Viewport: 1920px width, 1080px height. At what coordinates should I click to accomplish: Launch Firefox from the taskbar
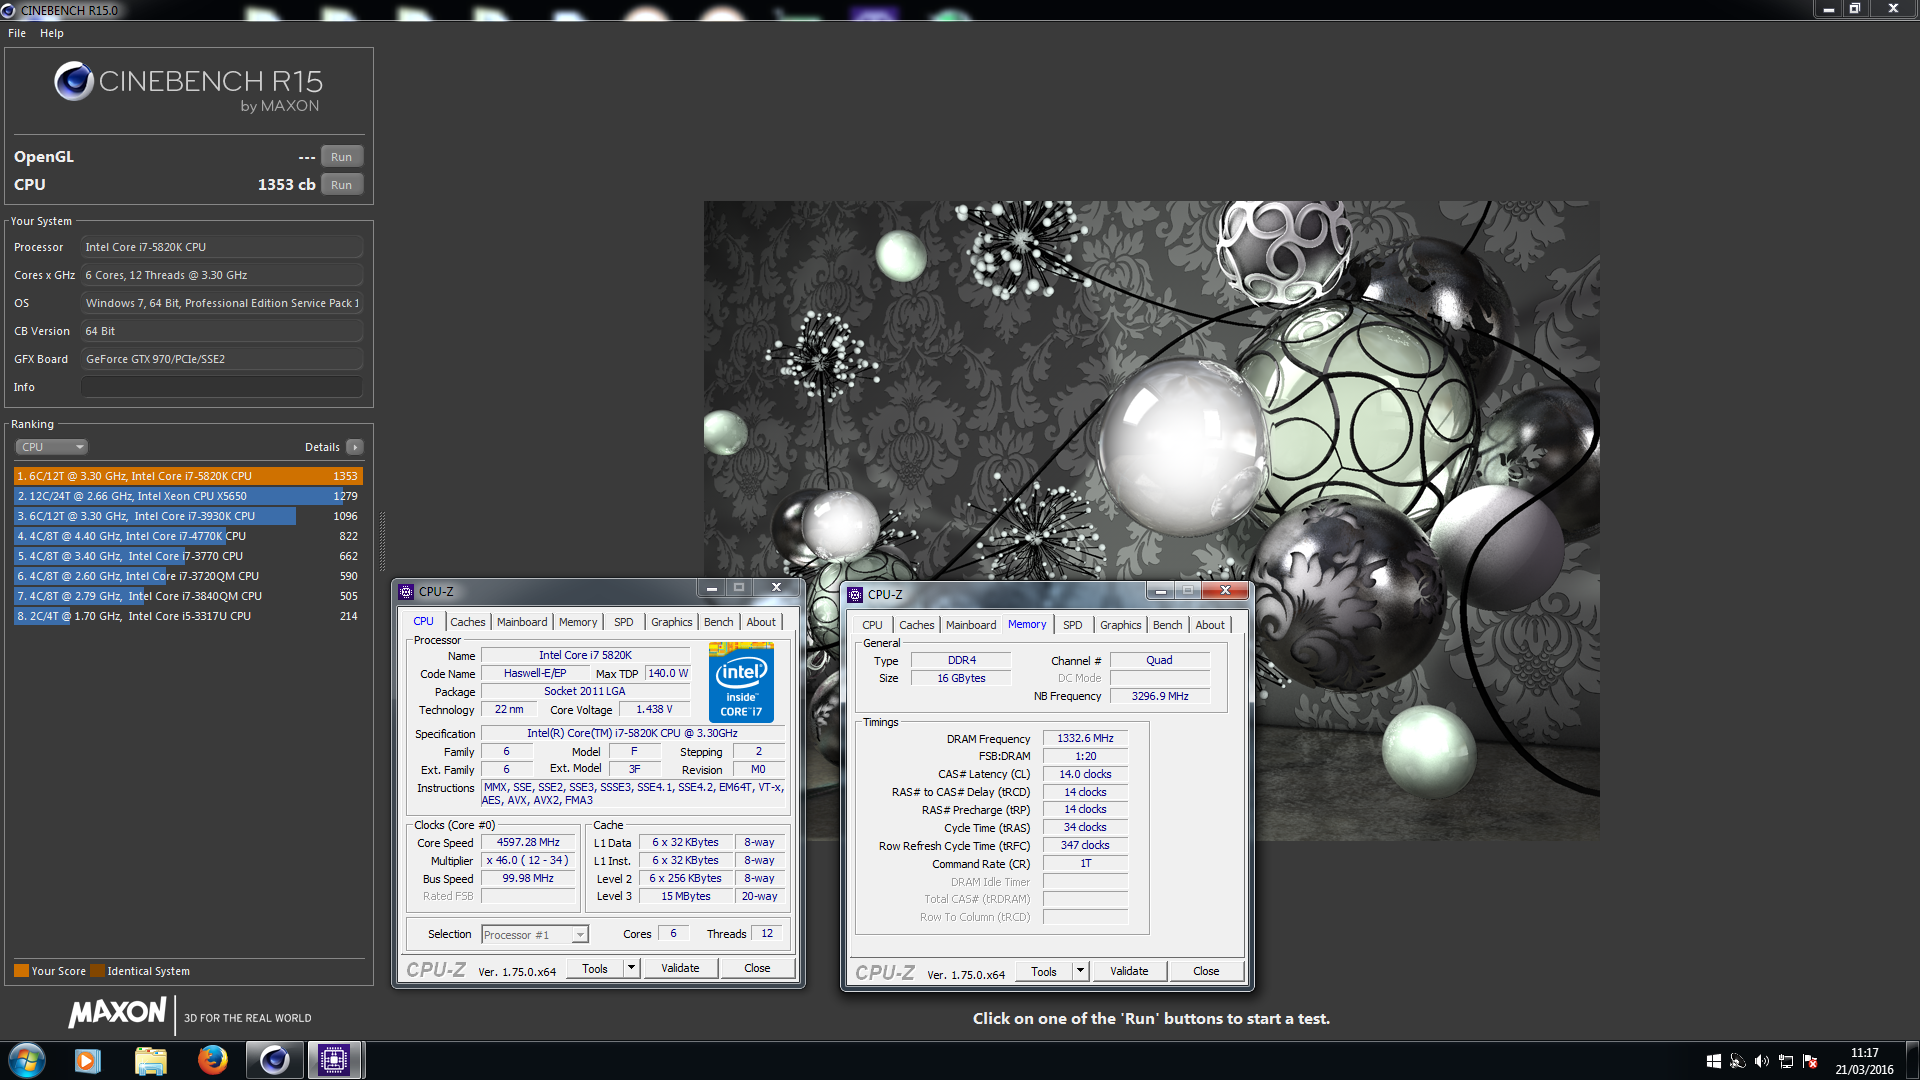212,1060
